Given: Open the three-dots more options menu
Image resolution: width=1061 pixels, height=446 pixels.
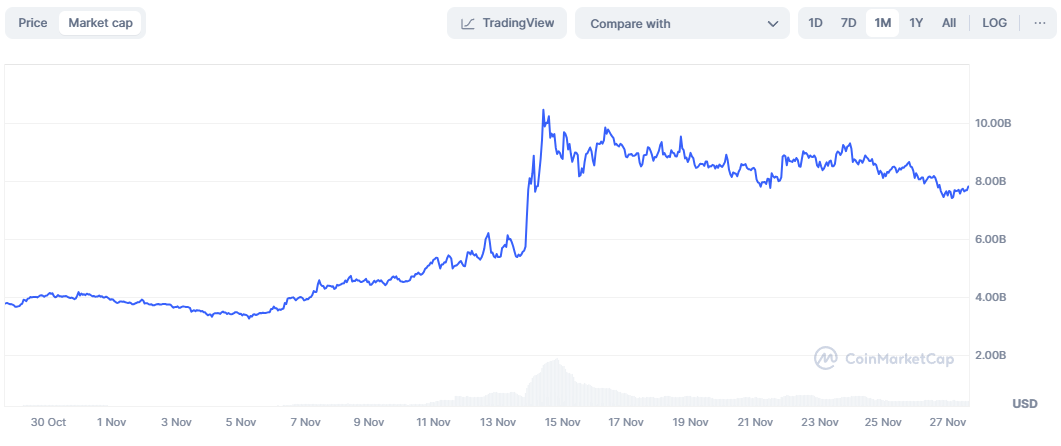Looking at the screenshot, I should pyautogui.click(x=1039, y=23).
